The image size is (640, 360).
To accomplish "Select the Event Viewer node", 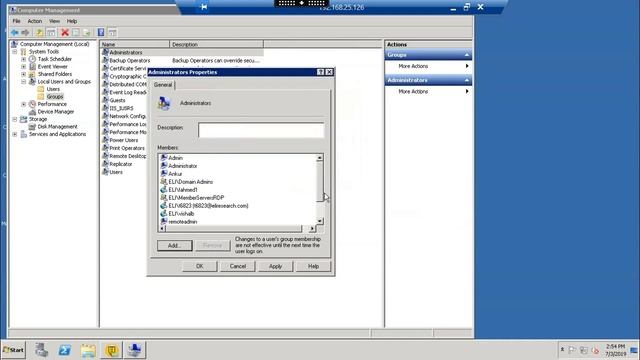I will point(52,67).
